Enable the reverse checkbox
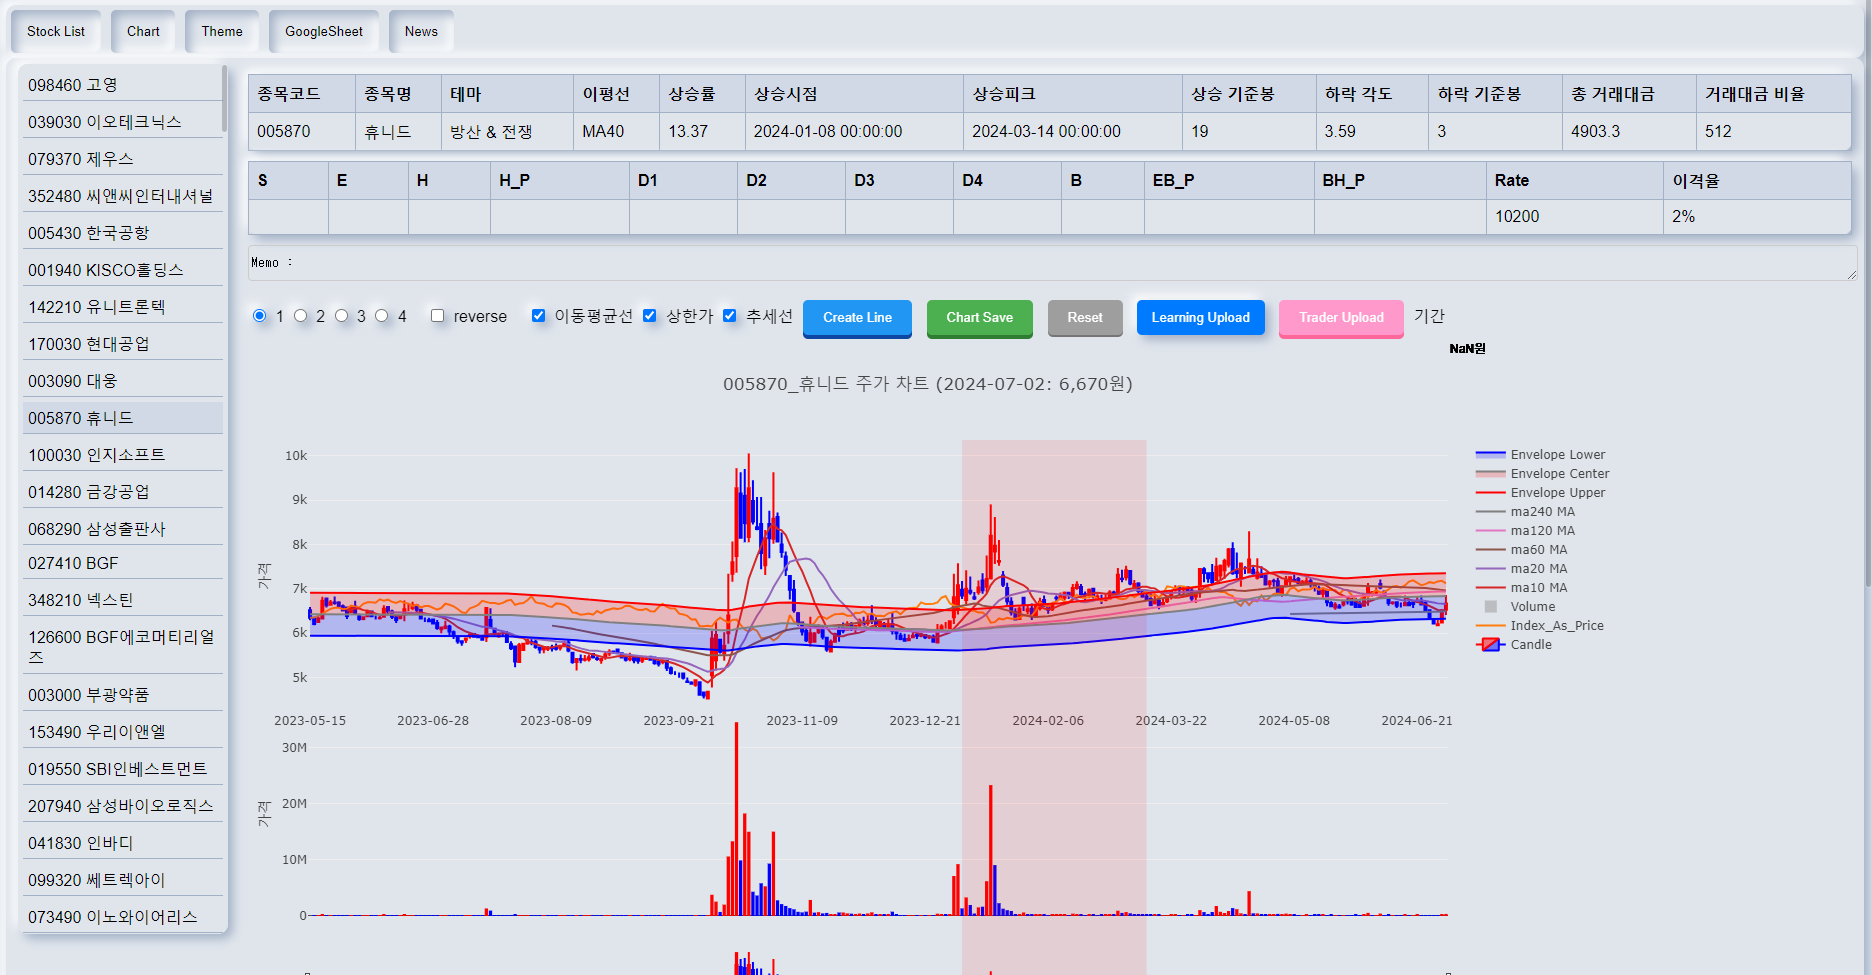The width and height of the screenshot is (1872, 975). coord(437,315)
